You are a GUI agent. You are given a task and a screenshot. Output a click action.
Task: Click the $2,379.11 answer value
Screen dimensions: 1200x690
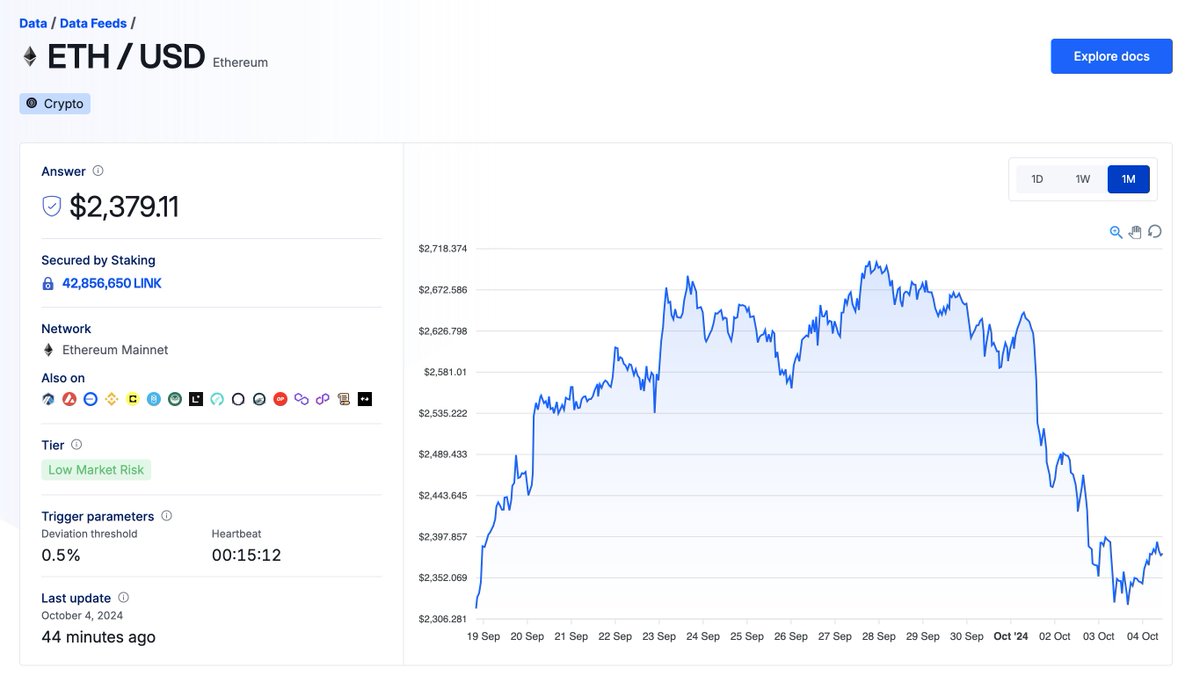[x=124, y=207]
